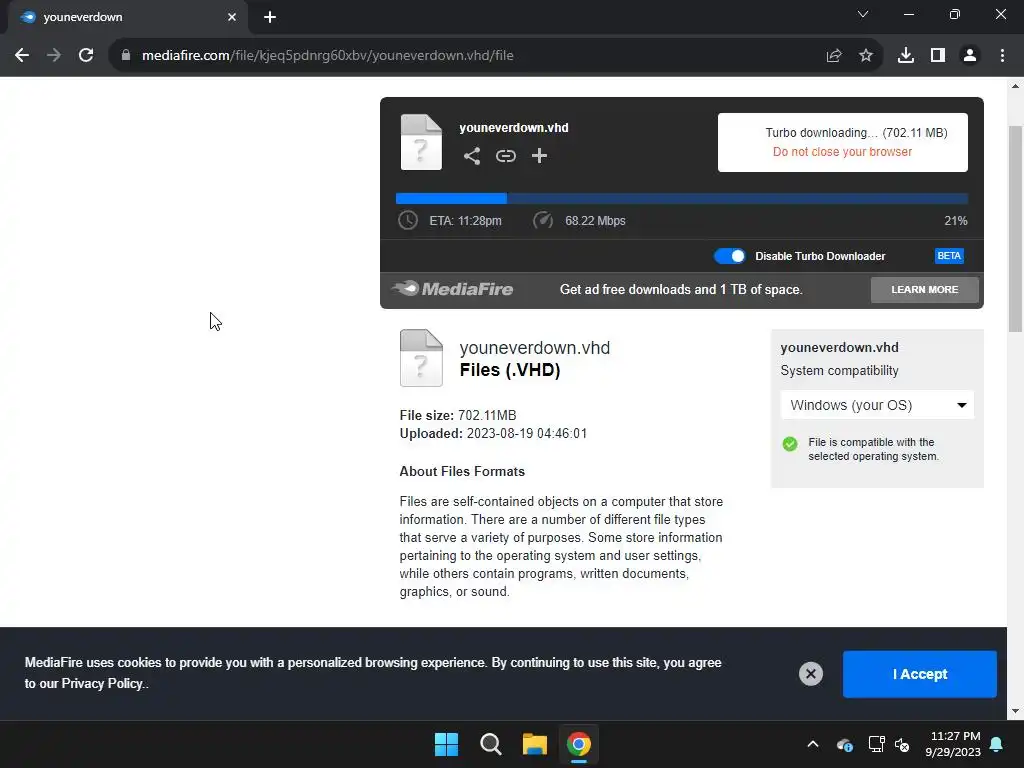
Task: Open the Chrome three-dot menu
Action: coord(1002,56)
